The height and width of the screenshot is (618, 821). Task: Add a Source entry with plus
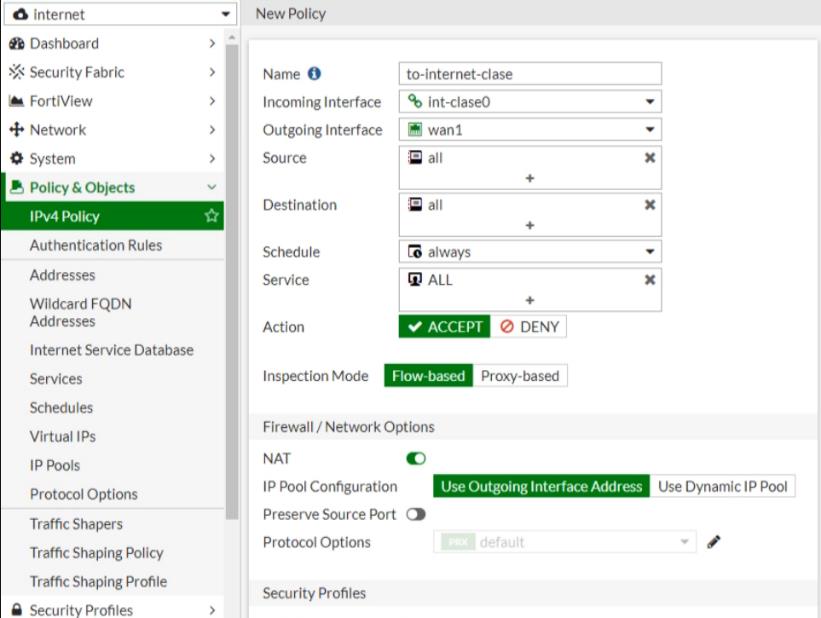pyautogui.click(x=530, y=179)
